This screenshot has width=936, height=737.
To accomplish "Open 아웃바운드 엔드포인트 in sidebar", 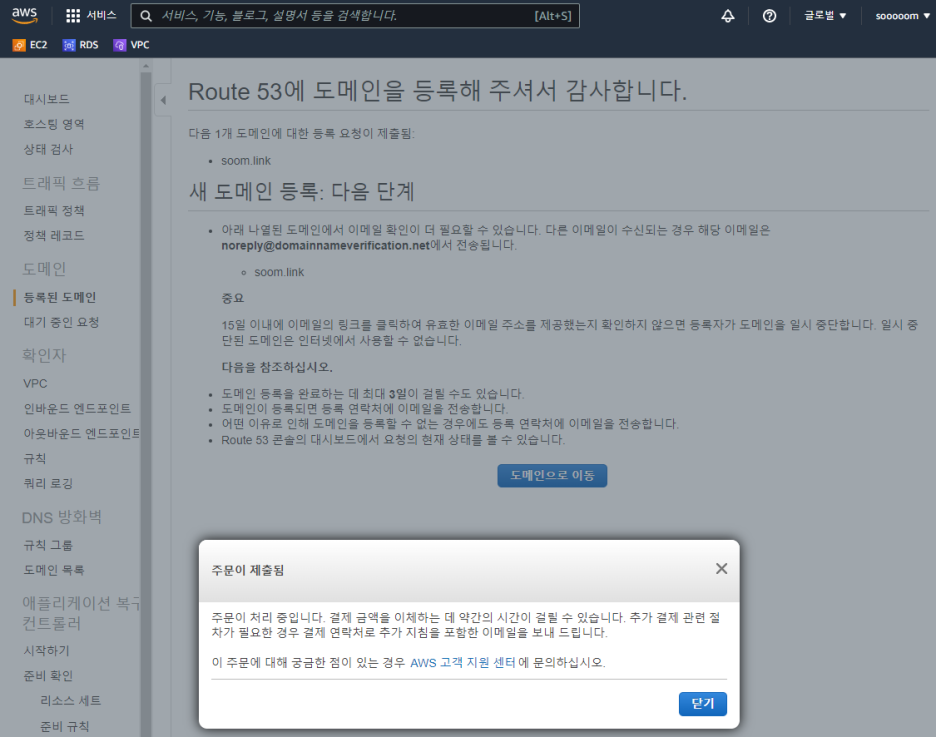I will 82,434.
